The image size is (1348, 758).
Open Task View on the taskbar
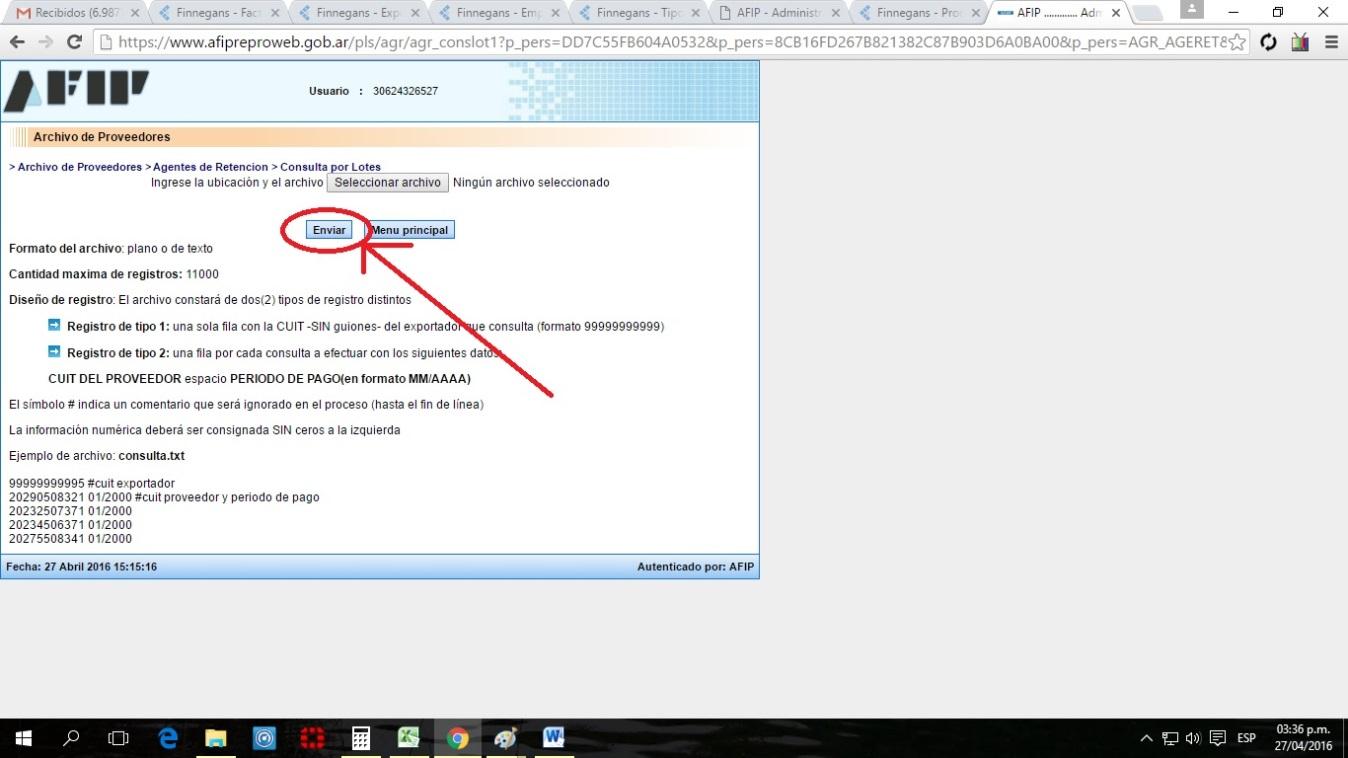(x=119, y=738)
